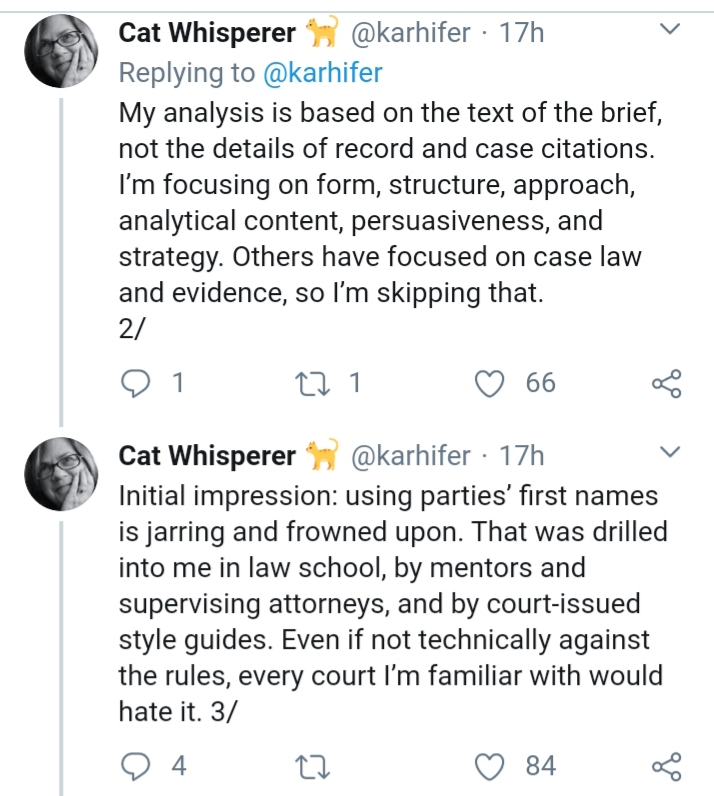Share the tweet numbered 3/

click(666, 766)
